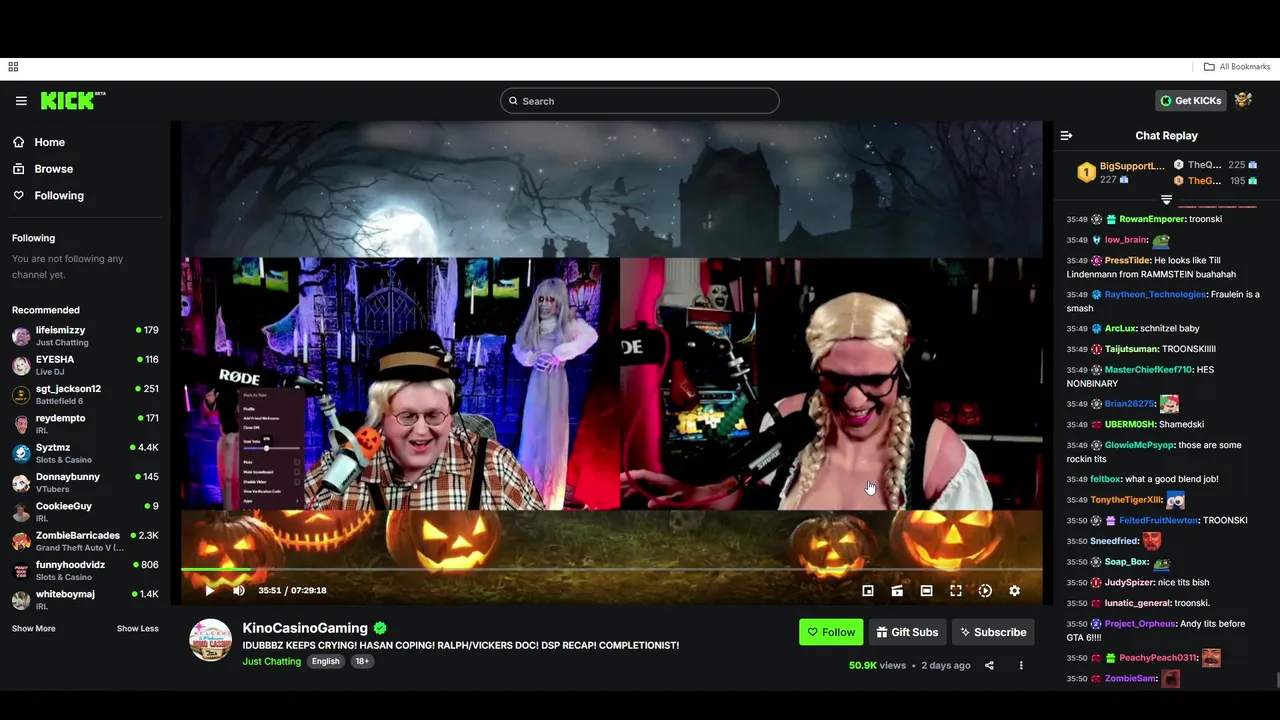Show Less recommended channels
The image size is (1280, 720).
138,629
